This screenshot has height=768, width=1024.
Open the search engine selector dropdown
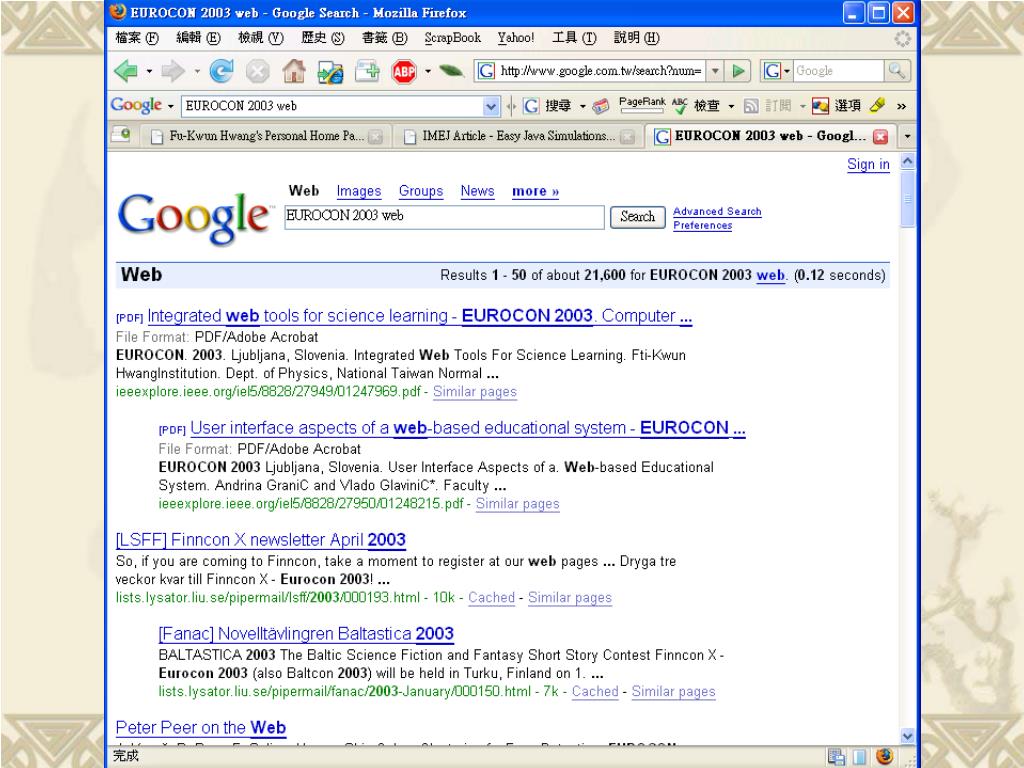(787, 71)
